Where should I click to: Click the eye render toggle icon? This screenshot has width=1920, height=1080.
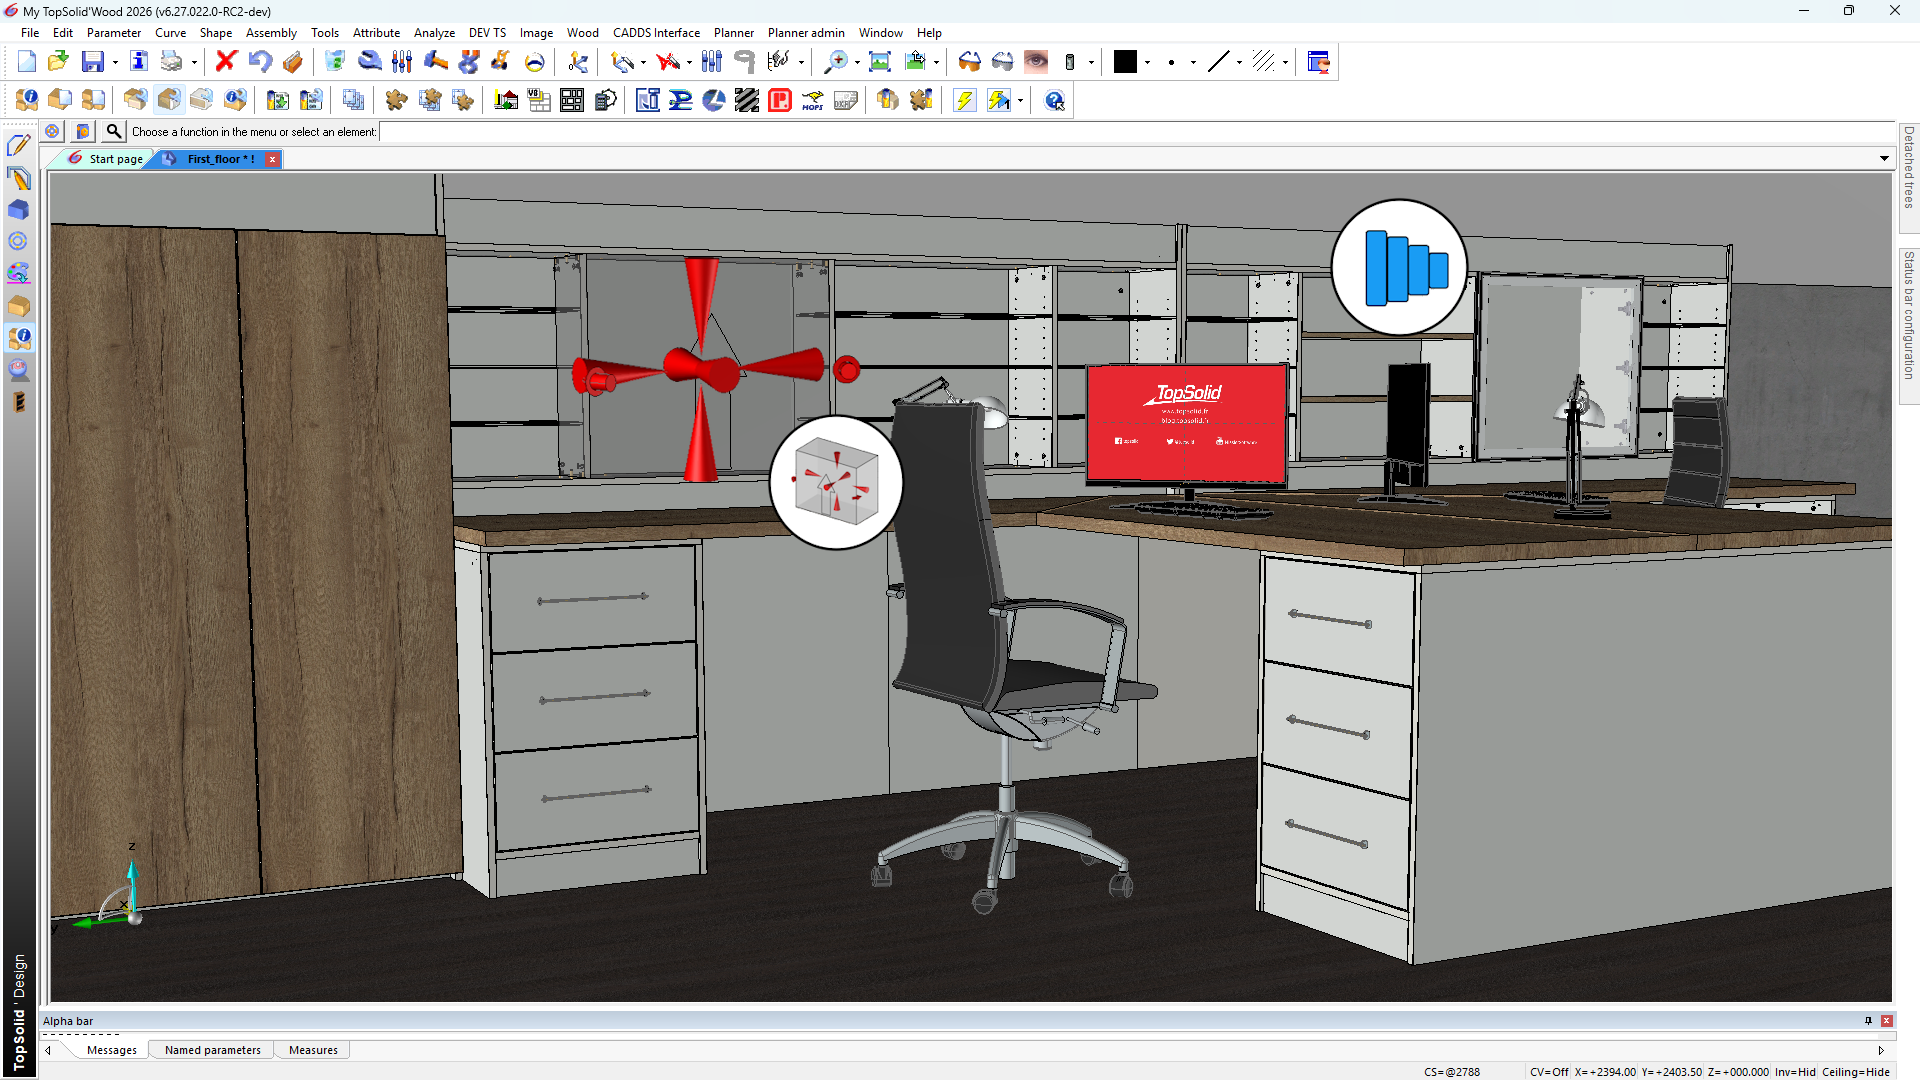click(1036, 62)
